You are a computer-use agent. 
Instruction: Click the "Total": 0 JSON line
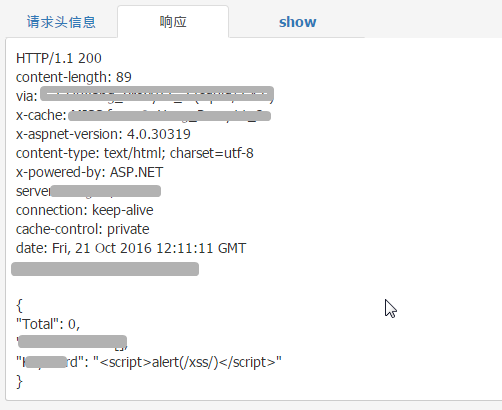coord(48,324)
